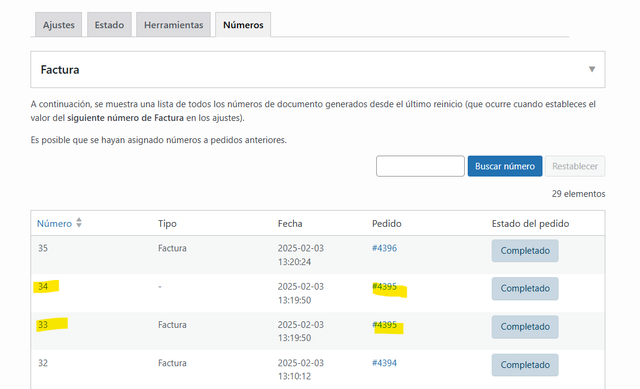This screenshot has height=389, width=640.
Task: Click Factura type in row 35
Action: coord(172,248)
